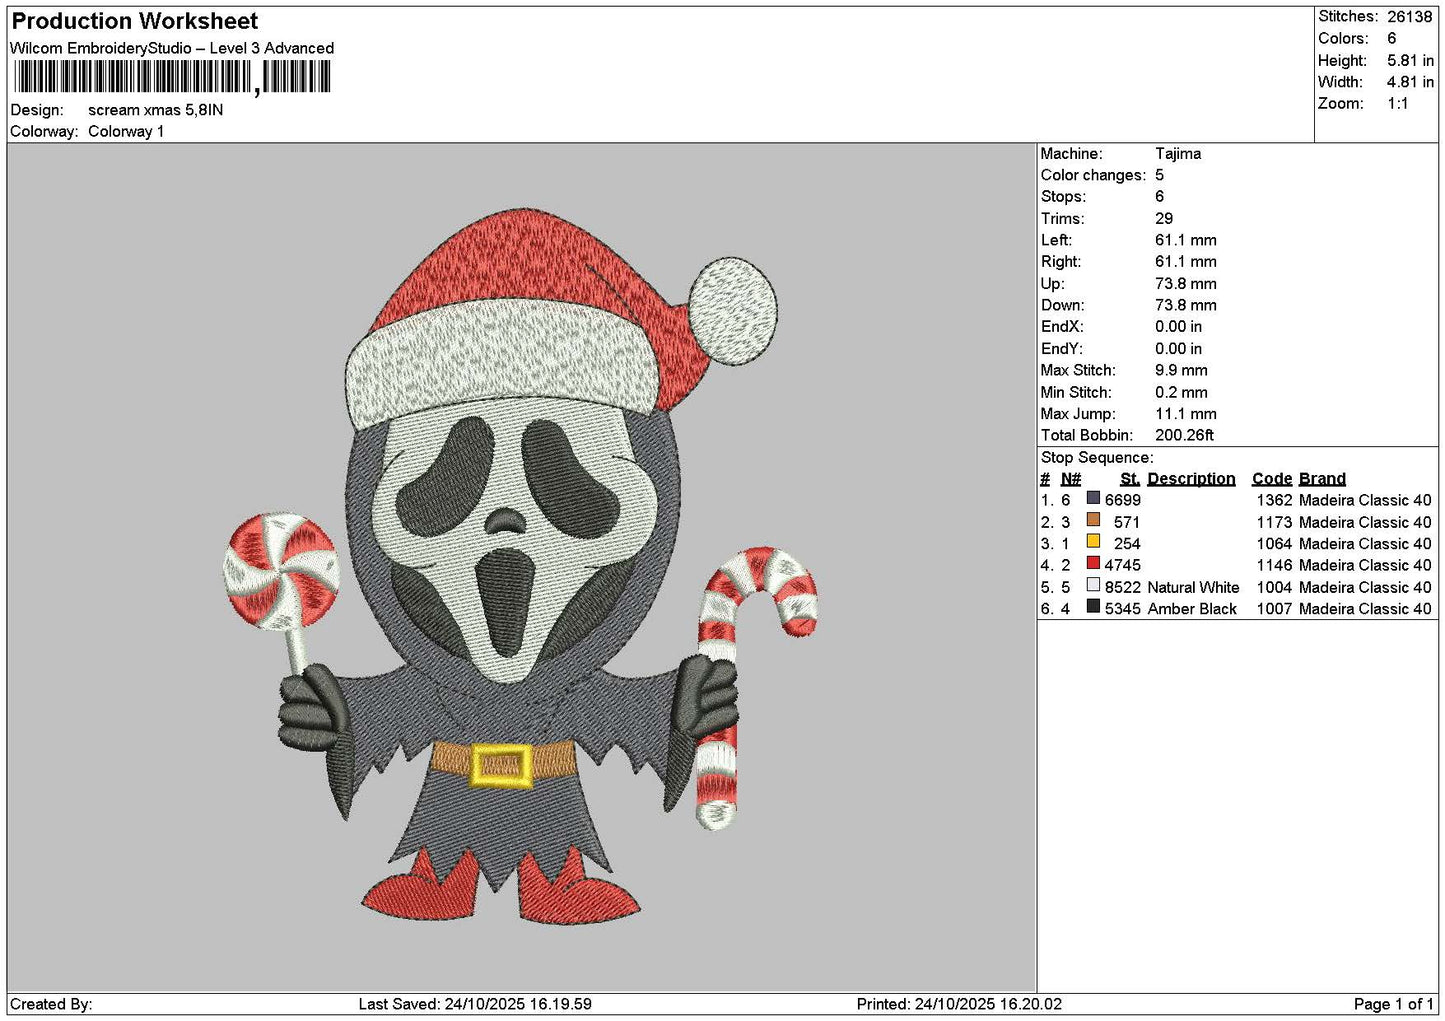Viewport: 1445px width, 1021px height.
Task: Click the scream xmas embroidery design preview
Action: (x=521, y=567)
